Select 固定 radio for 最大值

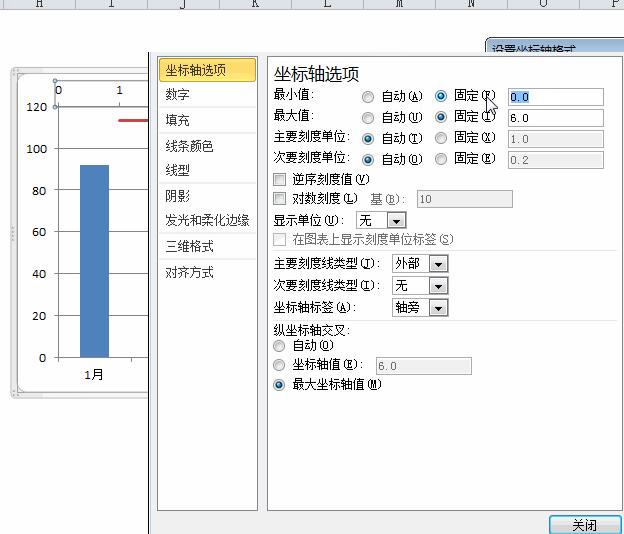(441, 118)
